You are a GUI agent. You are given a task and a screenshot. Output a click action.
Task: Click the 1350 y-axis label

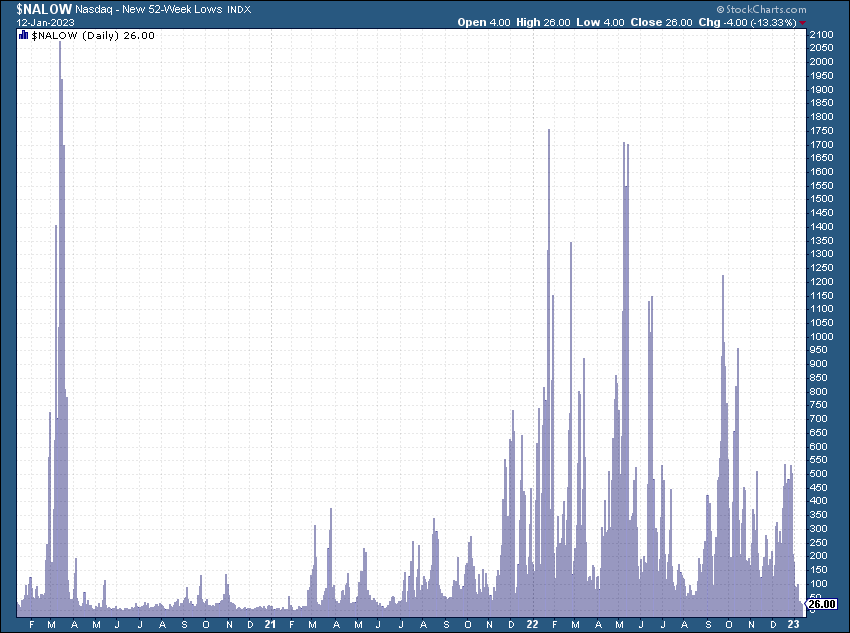(821, 241)
